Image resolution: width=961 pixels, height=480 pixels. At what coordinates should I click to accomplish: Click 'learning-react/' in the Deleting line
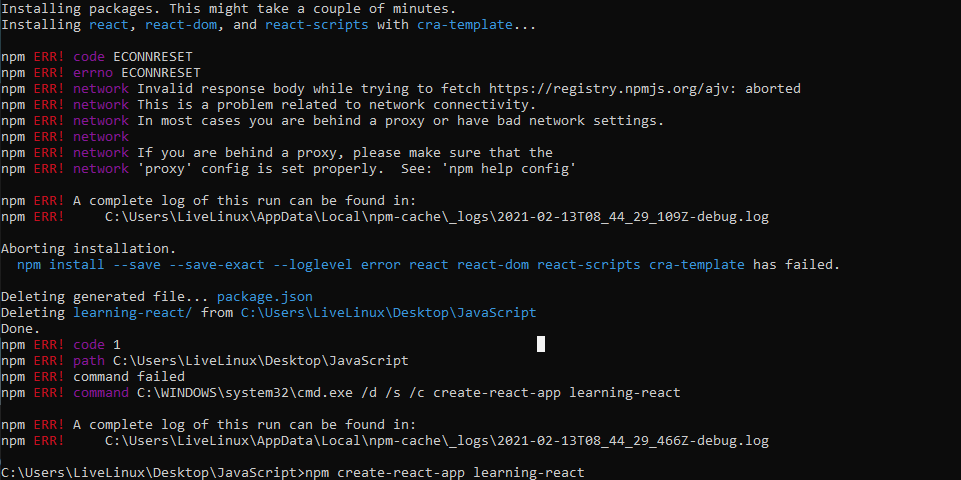(132, 313)
